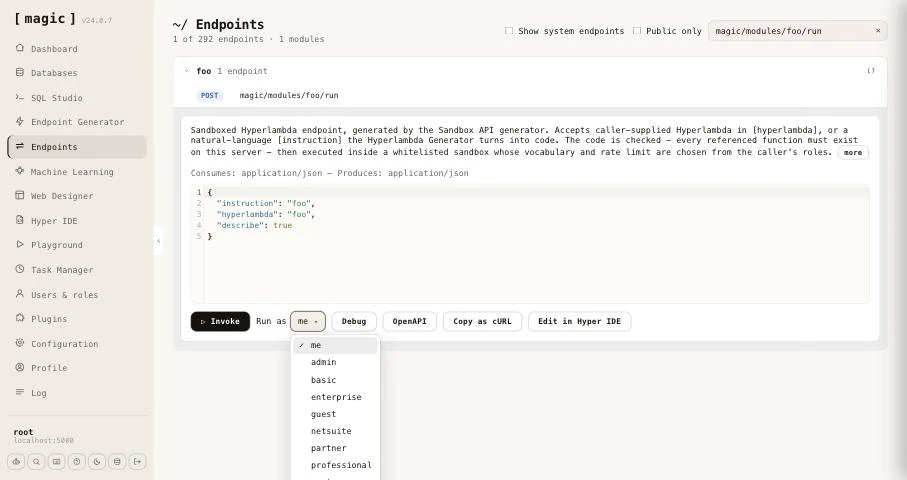
Task: Click the Endpoint Generator lightning icon
Action: (x=20, y=121)
